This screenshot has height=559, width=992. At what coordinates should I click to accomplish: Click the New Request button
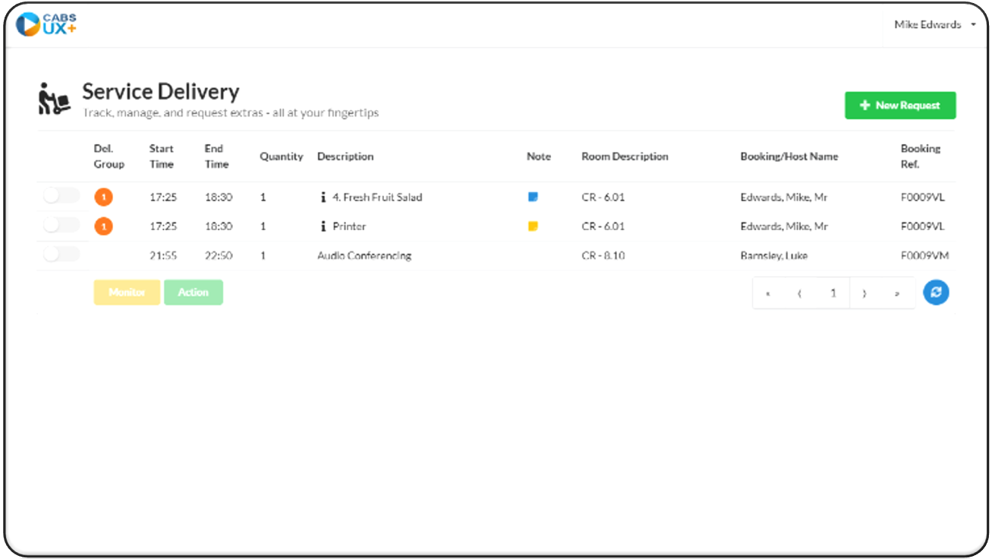click(900, 105)
